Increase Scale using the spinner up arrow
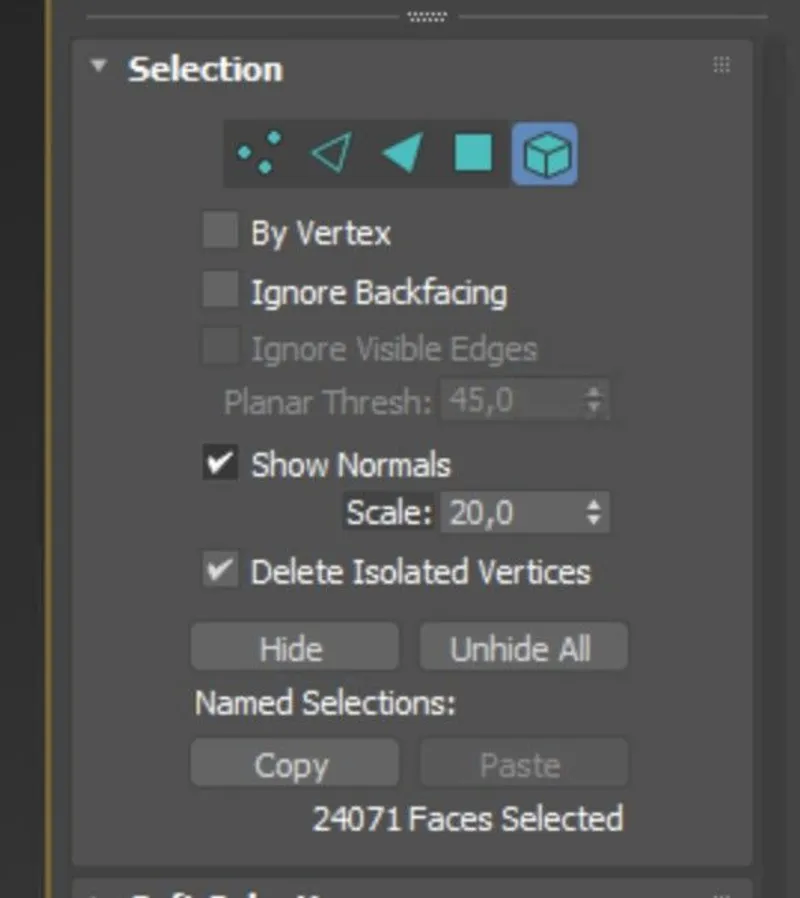Screen dimensions: 800x898 596,505
